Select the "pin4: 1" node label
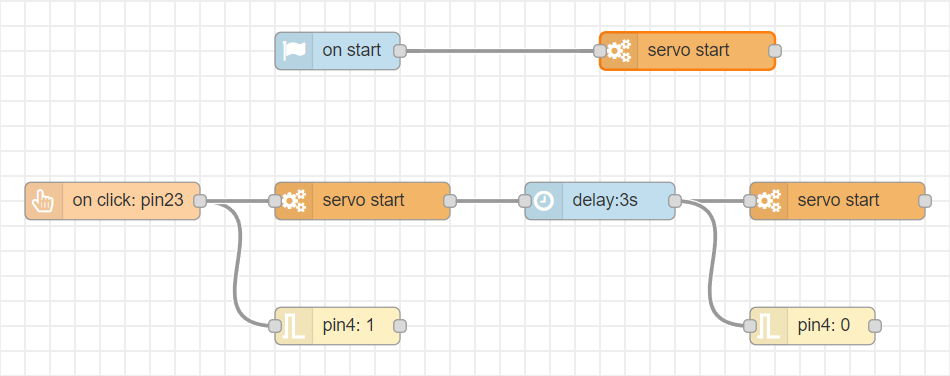 (348, 326)
